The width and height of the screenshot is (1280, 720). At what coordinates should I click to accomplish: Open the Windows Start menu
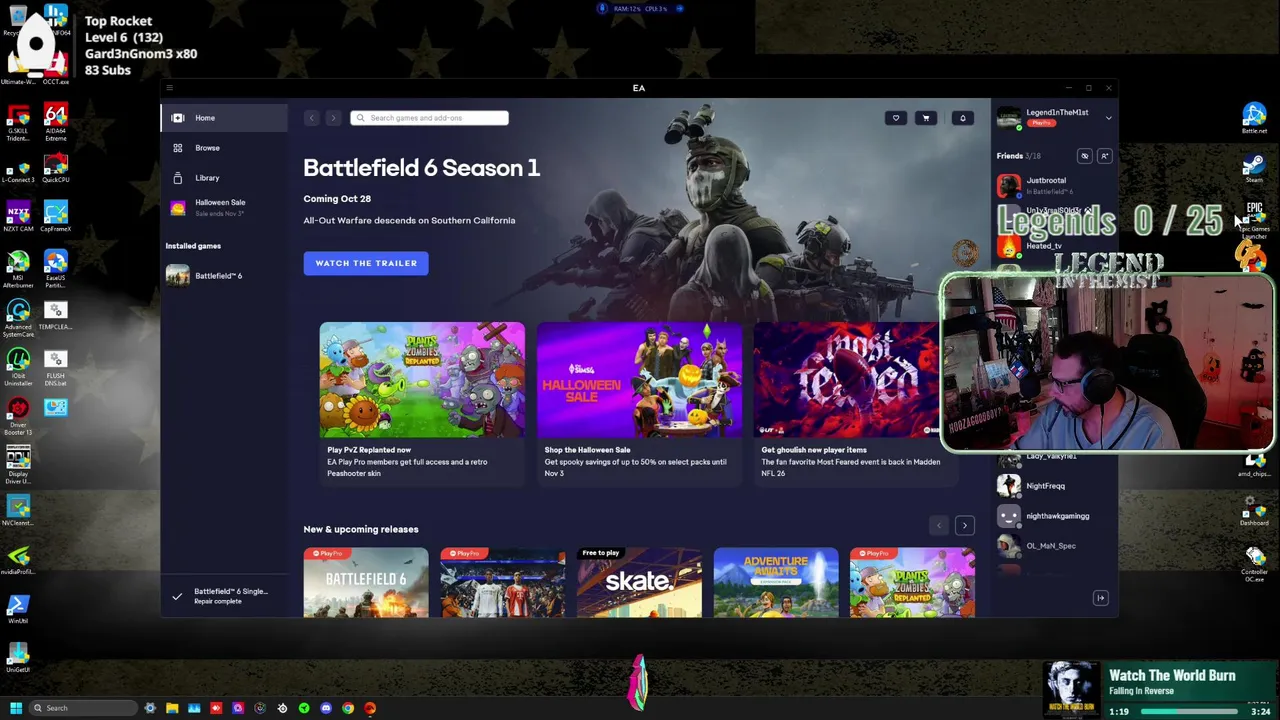pyautogui.click(x=15, y=708)
